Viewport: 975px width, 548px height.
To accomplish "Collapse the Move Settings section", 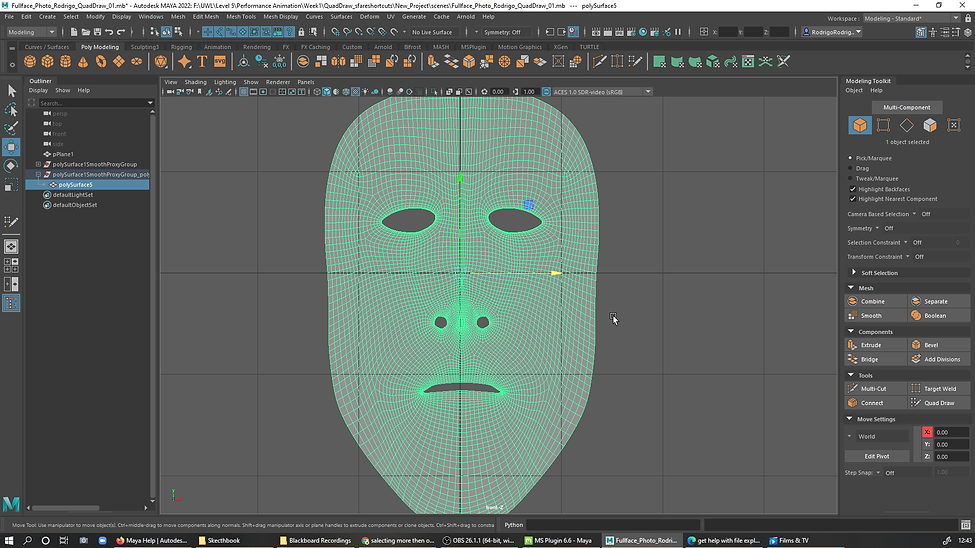I will coord(849,419).
